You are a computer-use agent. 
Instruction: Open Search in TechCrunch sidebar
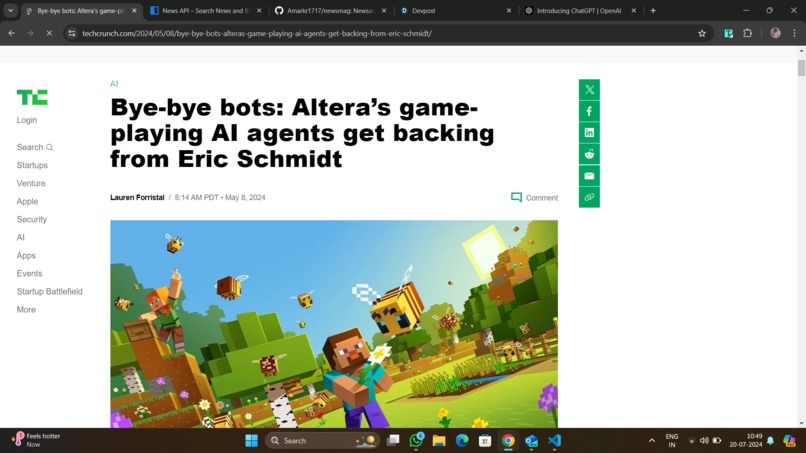(x=34, y=147)
